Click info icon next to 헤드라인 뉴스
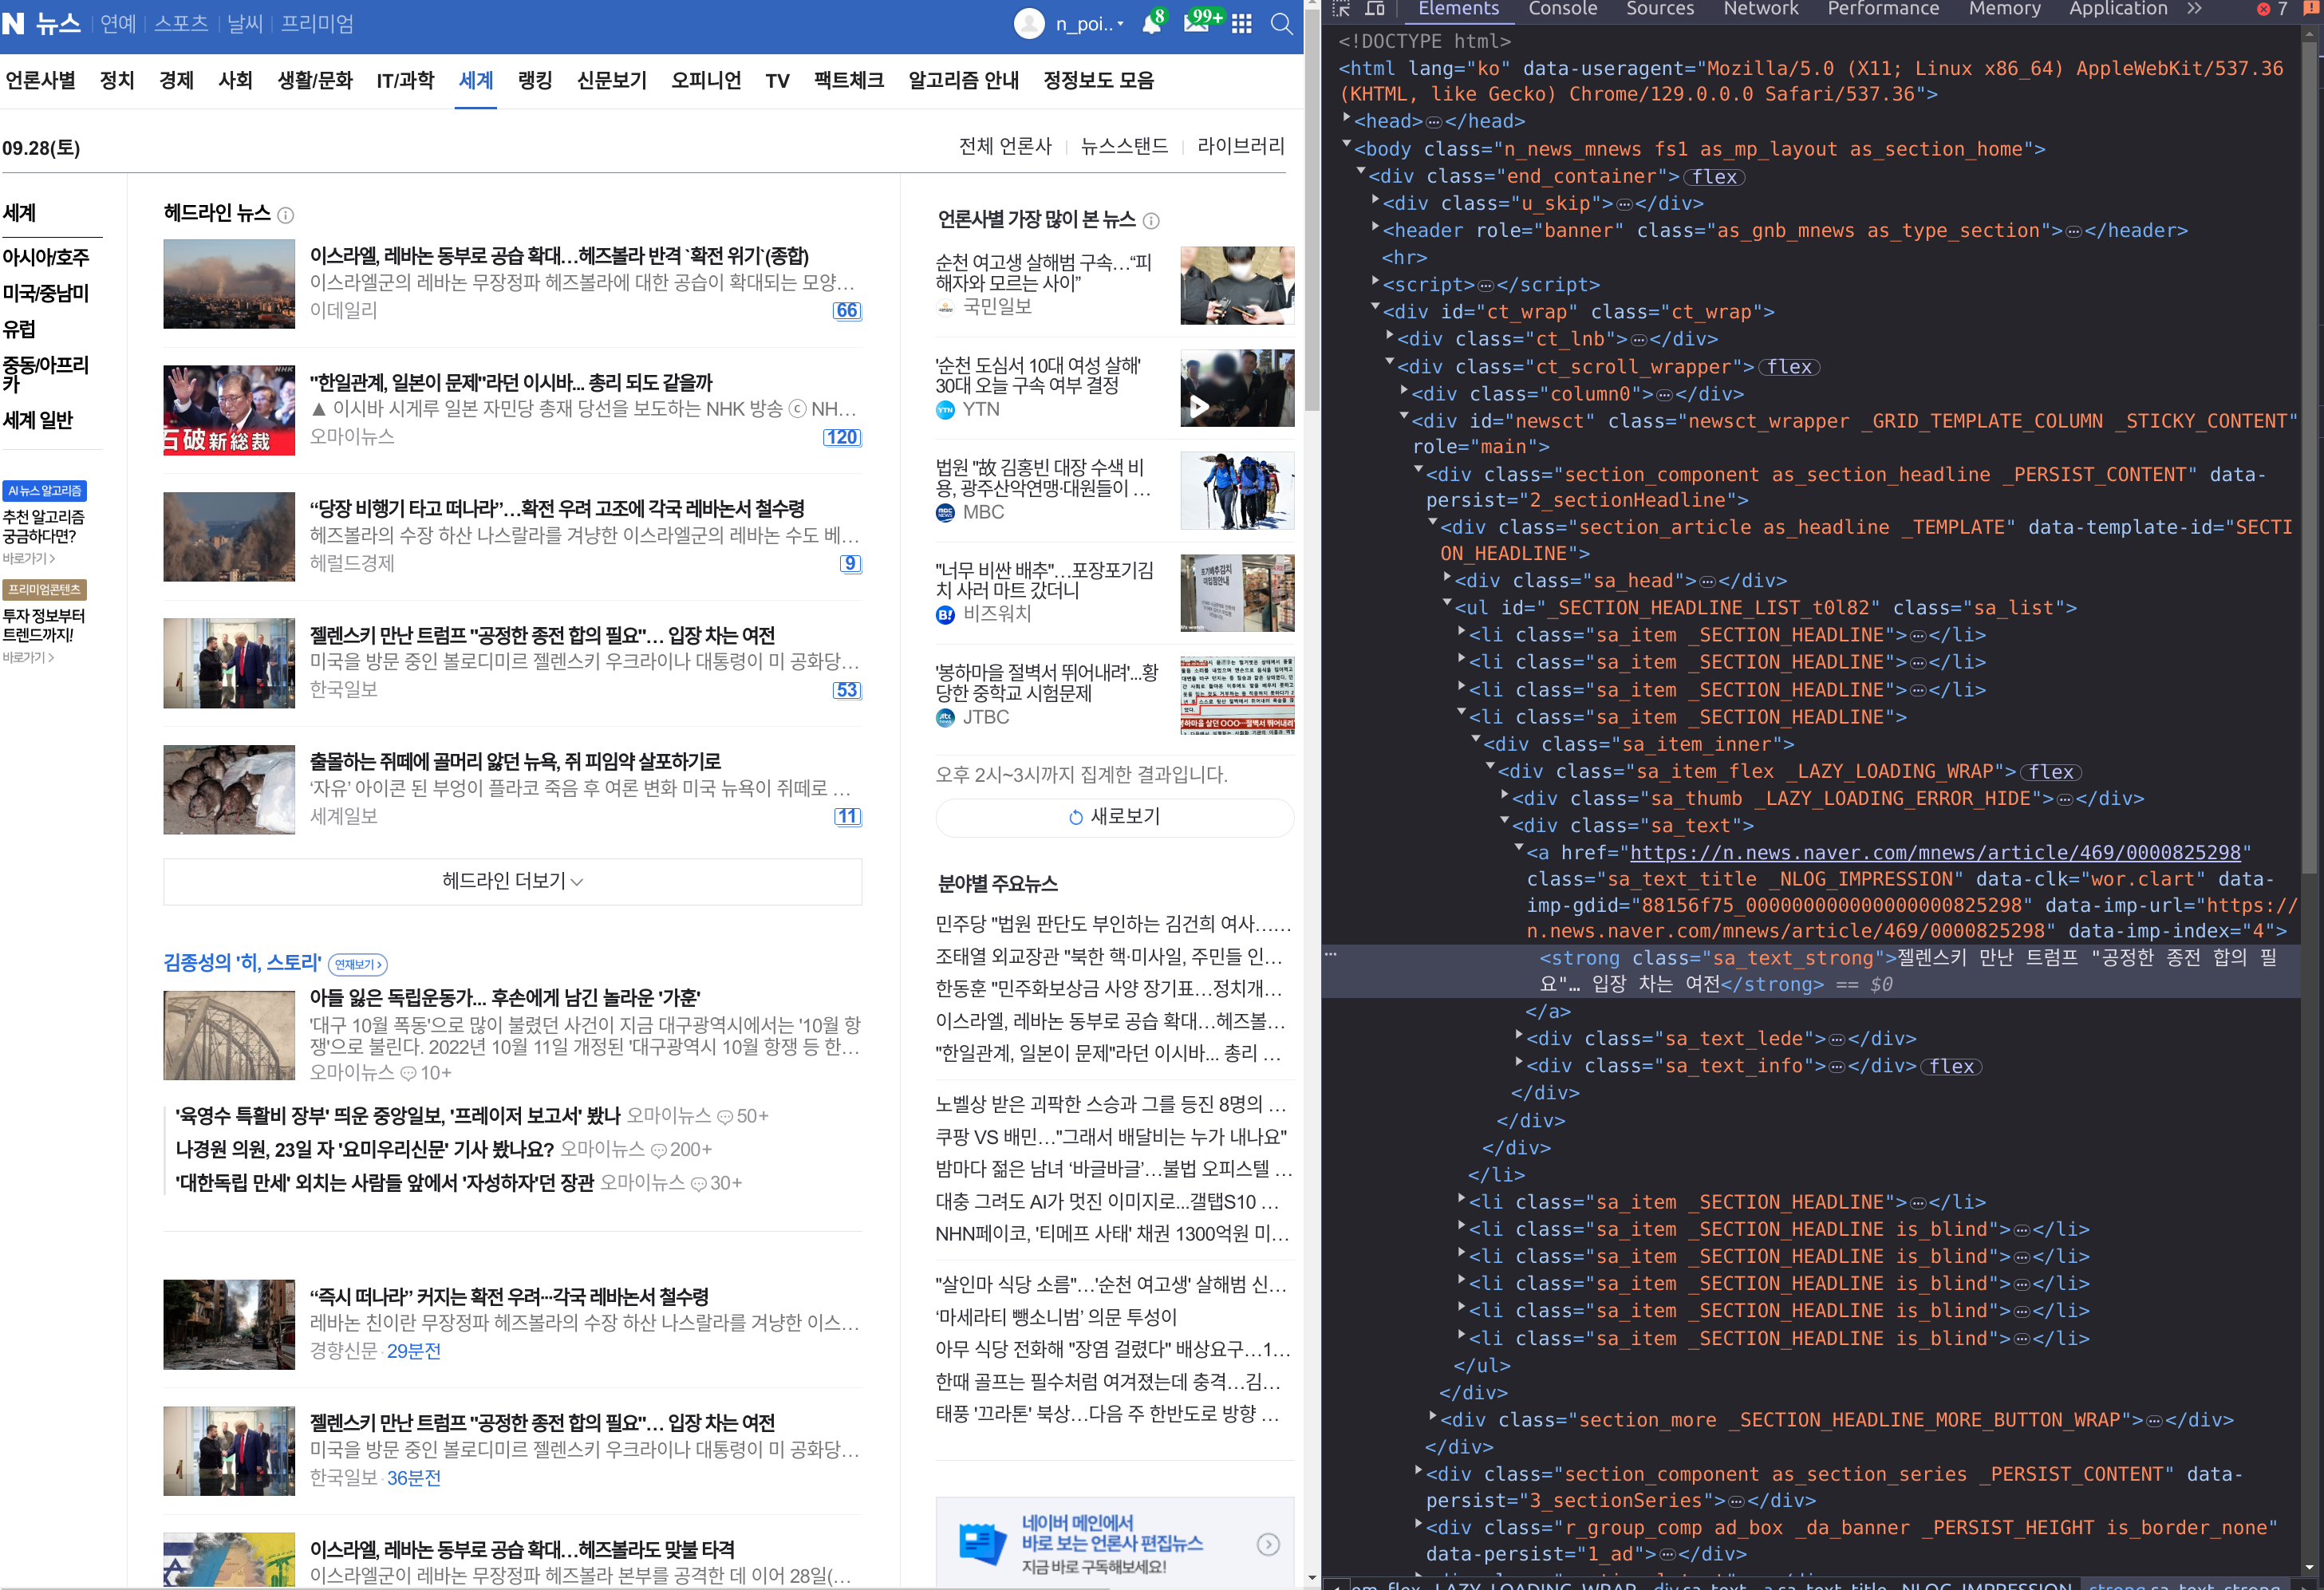The image size is (2324, 1590). click(286, 215)
